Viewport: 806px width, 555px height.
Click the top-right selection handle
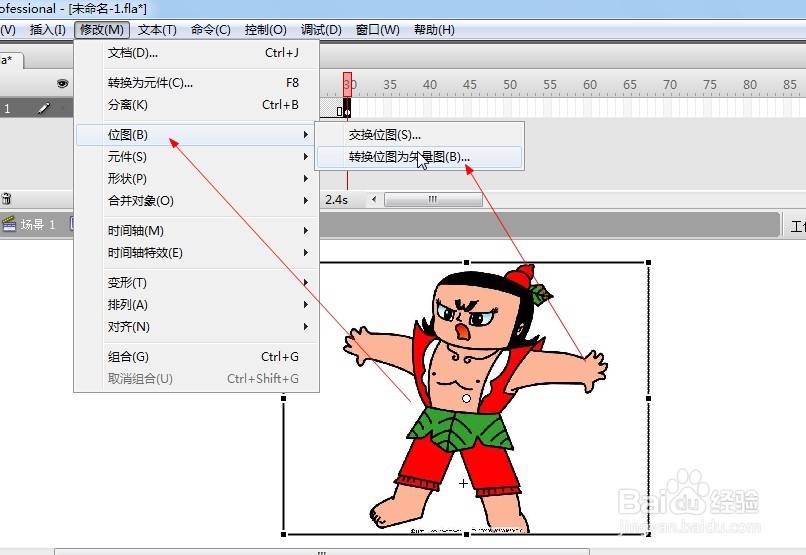point(649,263)
